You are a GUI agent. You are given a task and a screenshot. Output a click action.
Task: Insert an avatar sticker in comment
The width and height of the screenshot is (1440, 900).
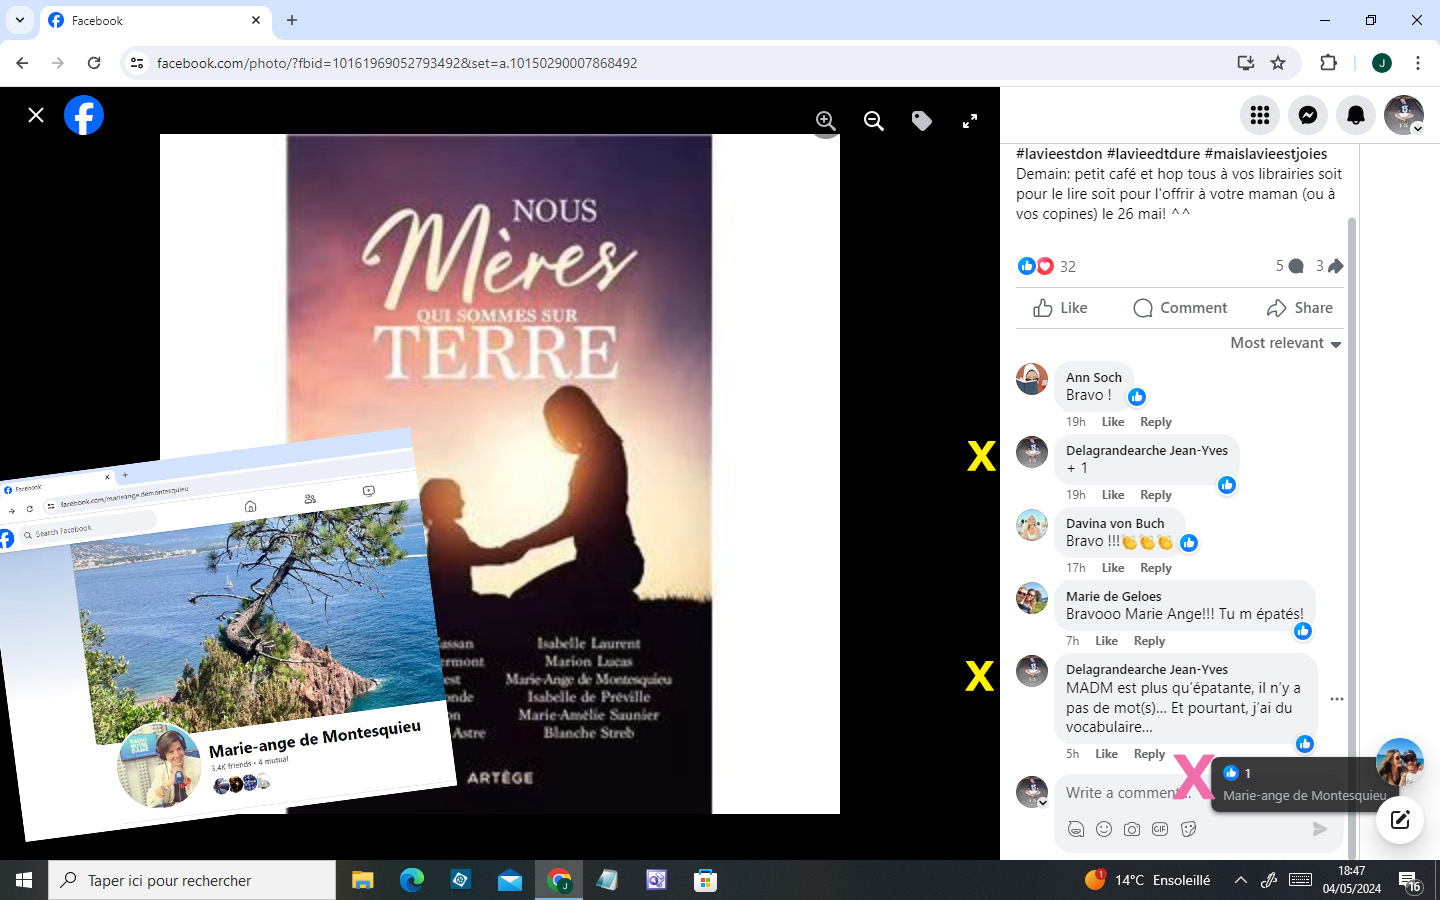click(x=1076, y=829)
